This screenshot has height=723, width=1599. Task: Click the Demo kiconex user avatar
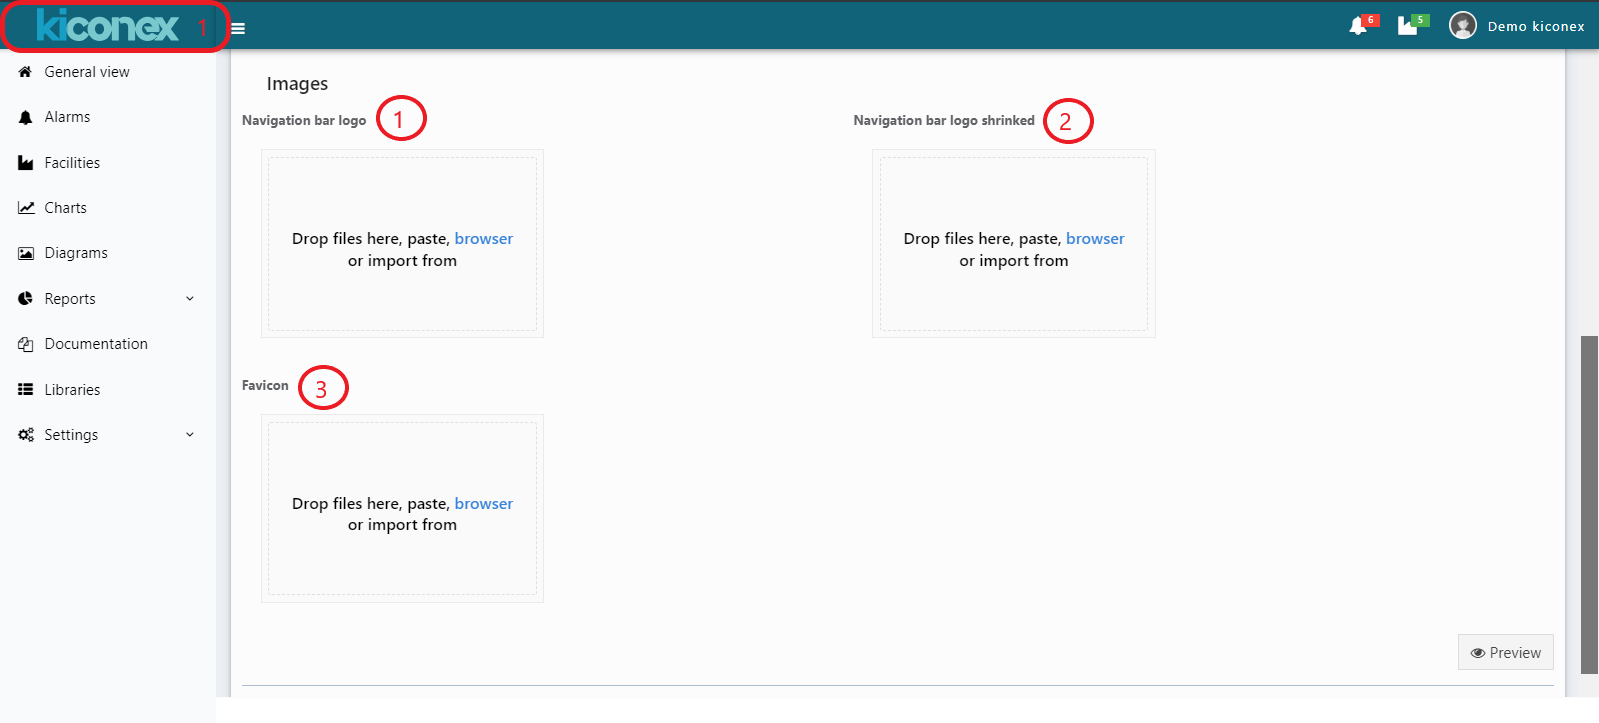coord(1463,25)
